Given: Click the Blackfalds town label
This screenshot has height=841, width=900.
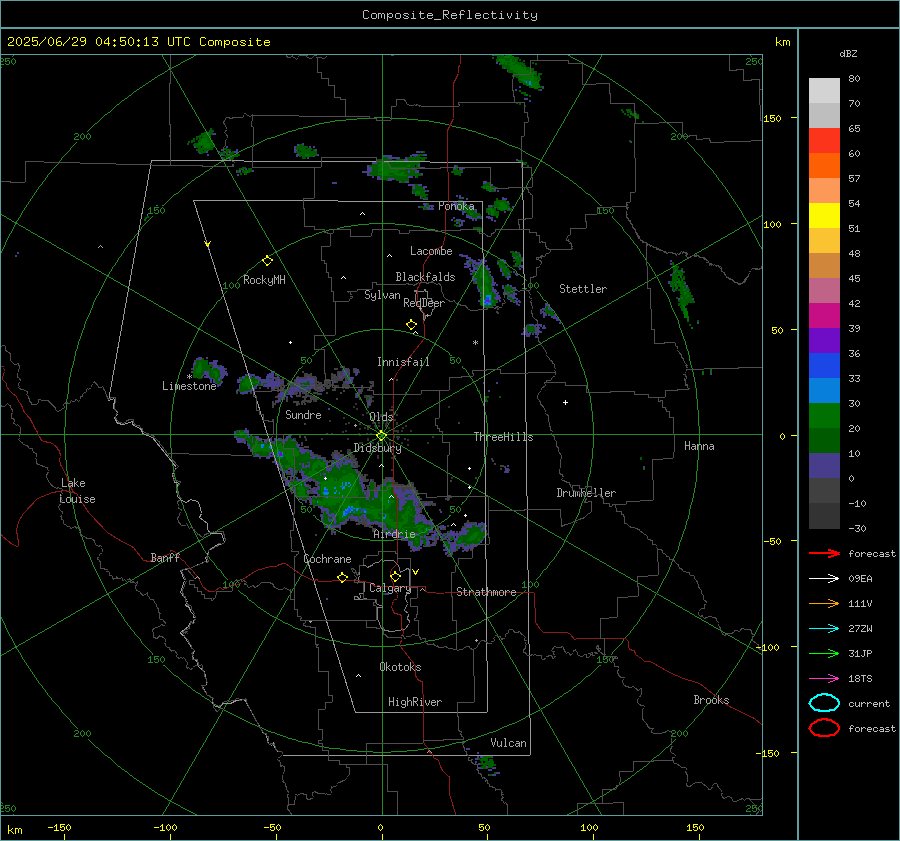Looking at the screenshot, I should (x=425, y=277).
